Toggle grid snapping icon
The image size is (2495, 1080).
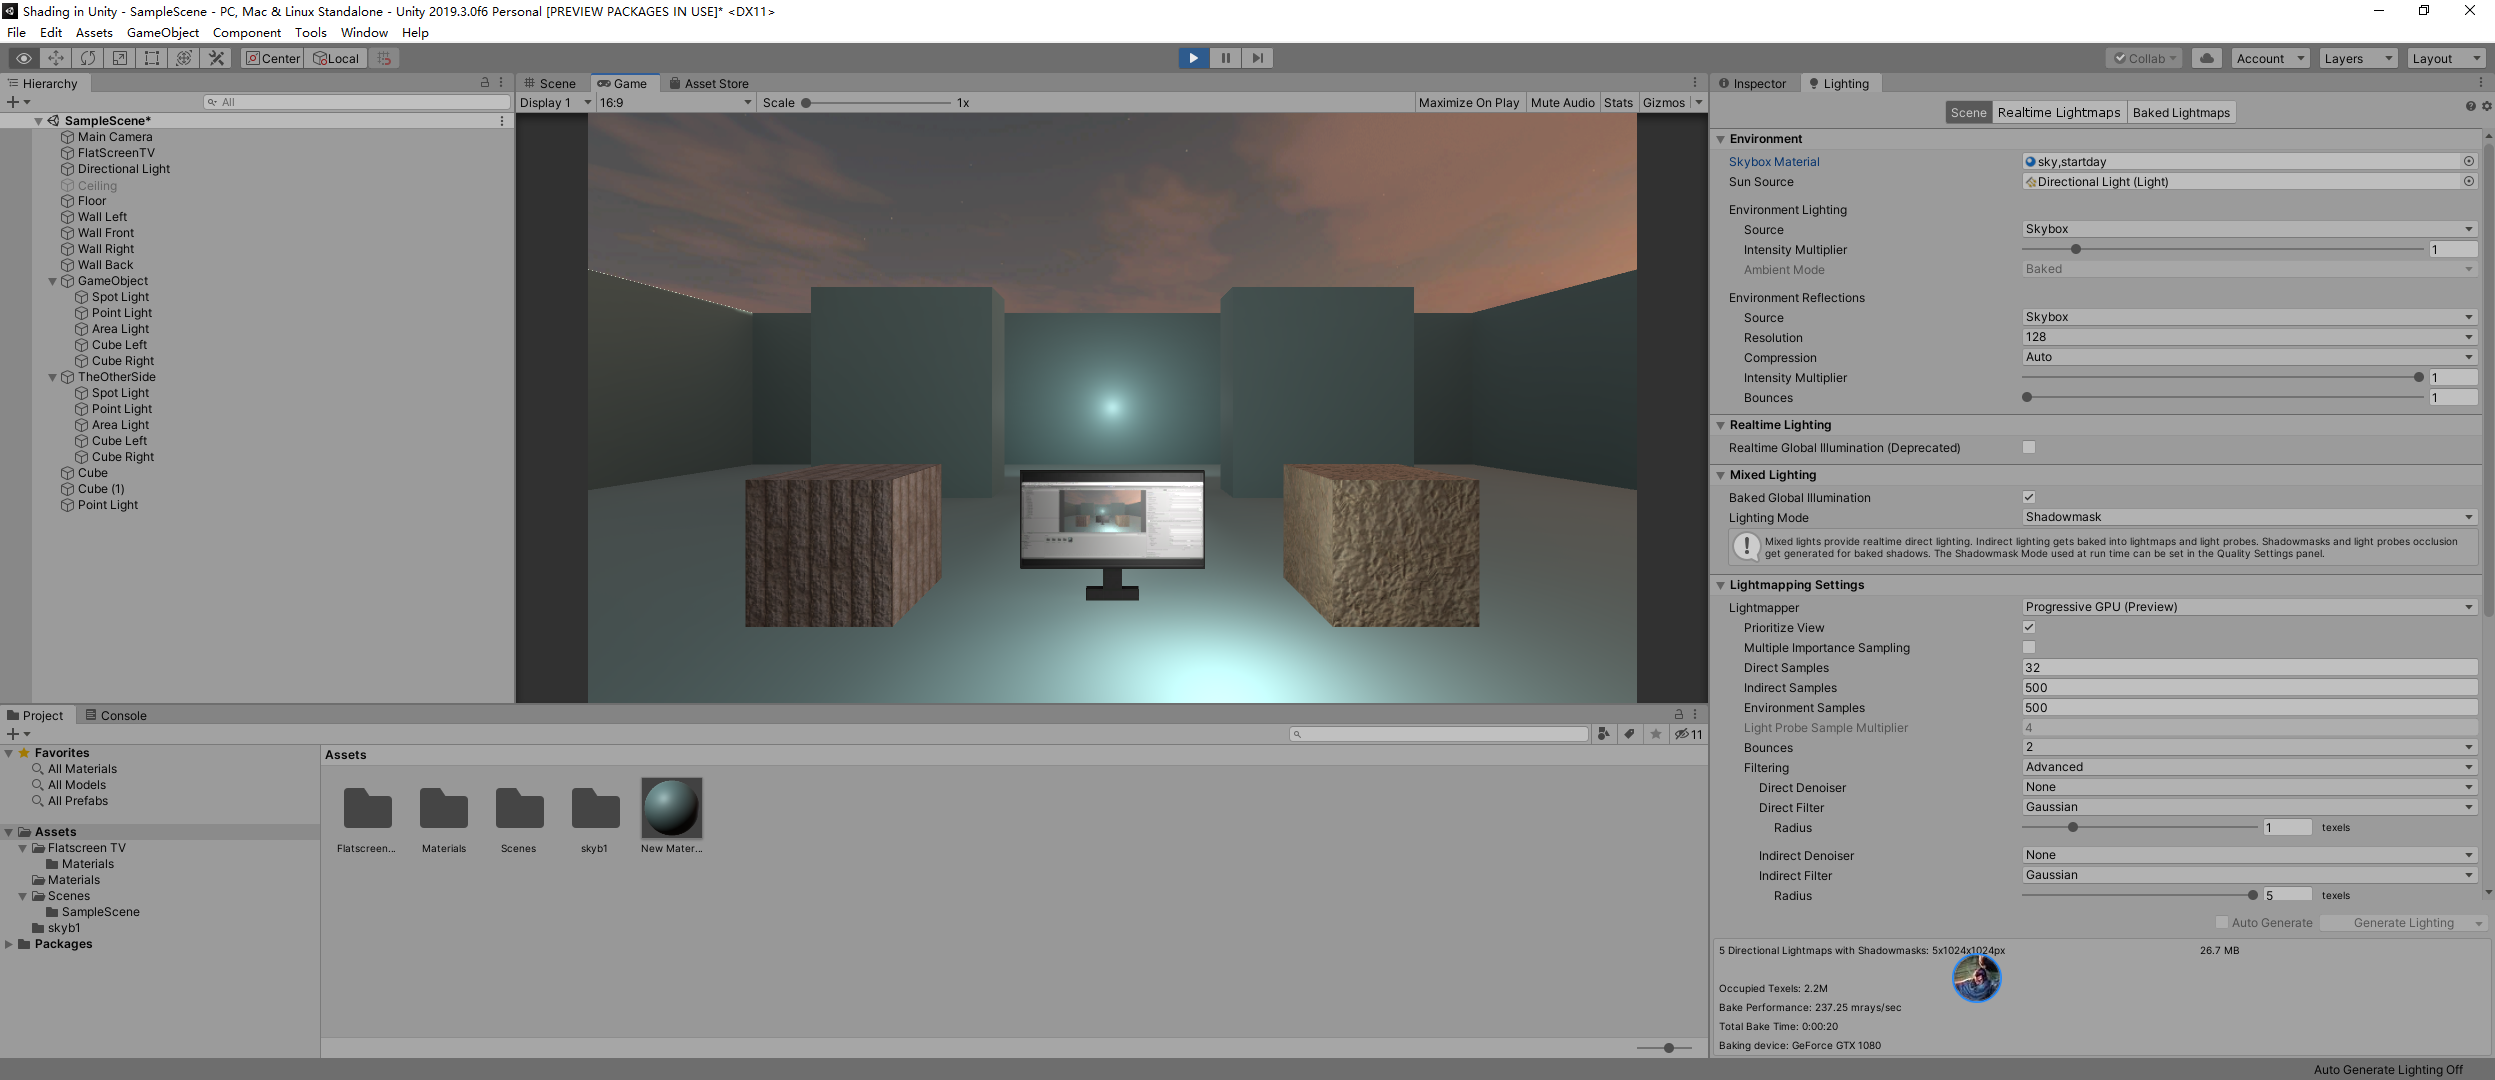(x=384, y=58)
